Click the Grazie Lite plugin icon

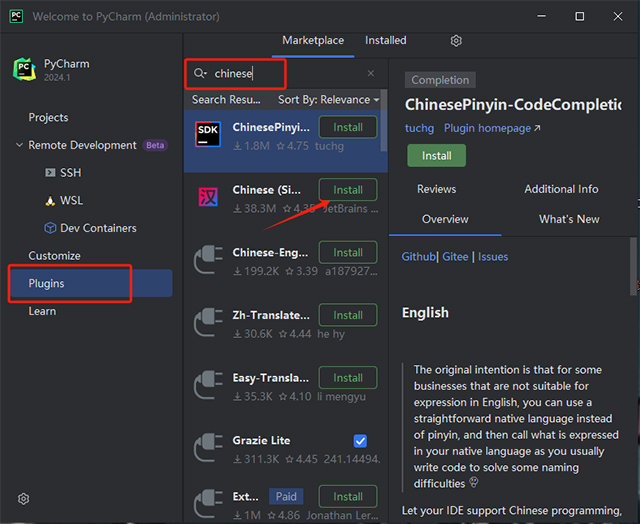(x=209, y=448)
